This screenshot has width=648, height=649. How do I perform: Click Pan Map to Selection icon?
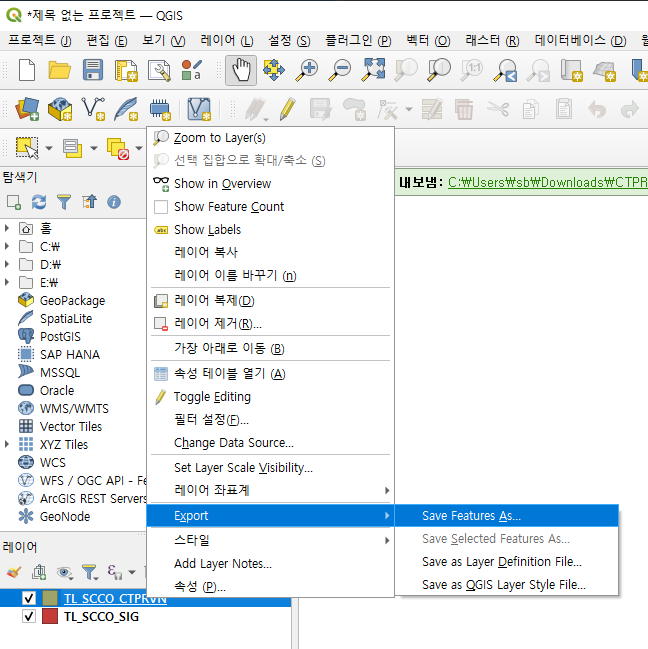274,70
